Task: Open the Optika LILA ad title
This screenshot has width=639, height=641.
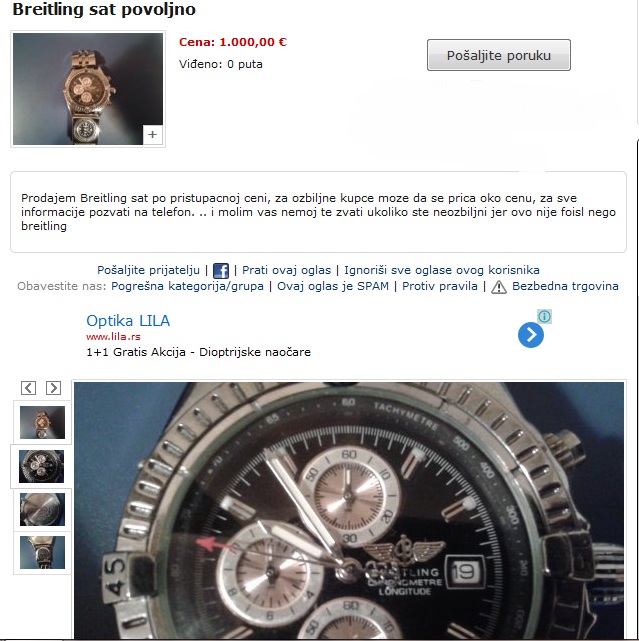Action: 128,321
